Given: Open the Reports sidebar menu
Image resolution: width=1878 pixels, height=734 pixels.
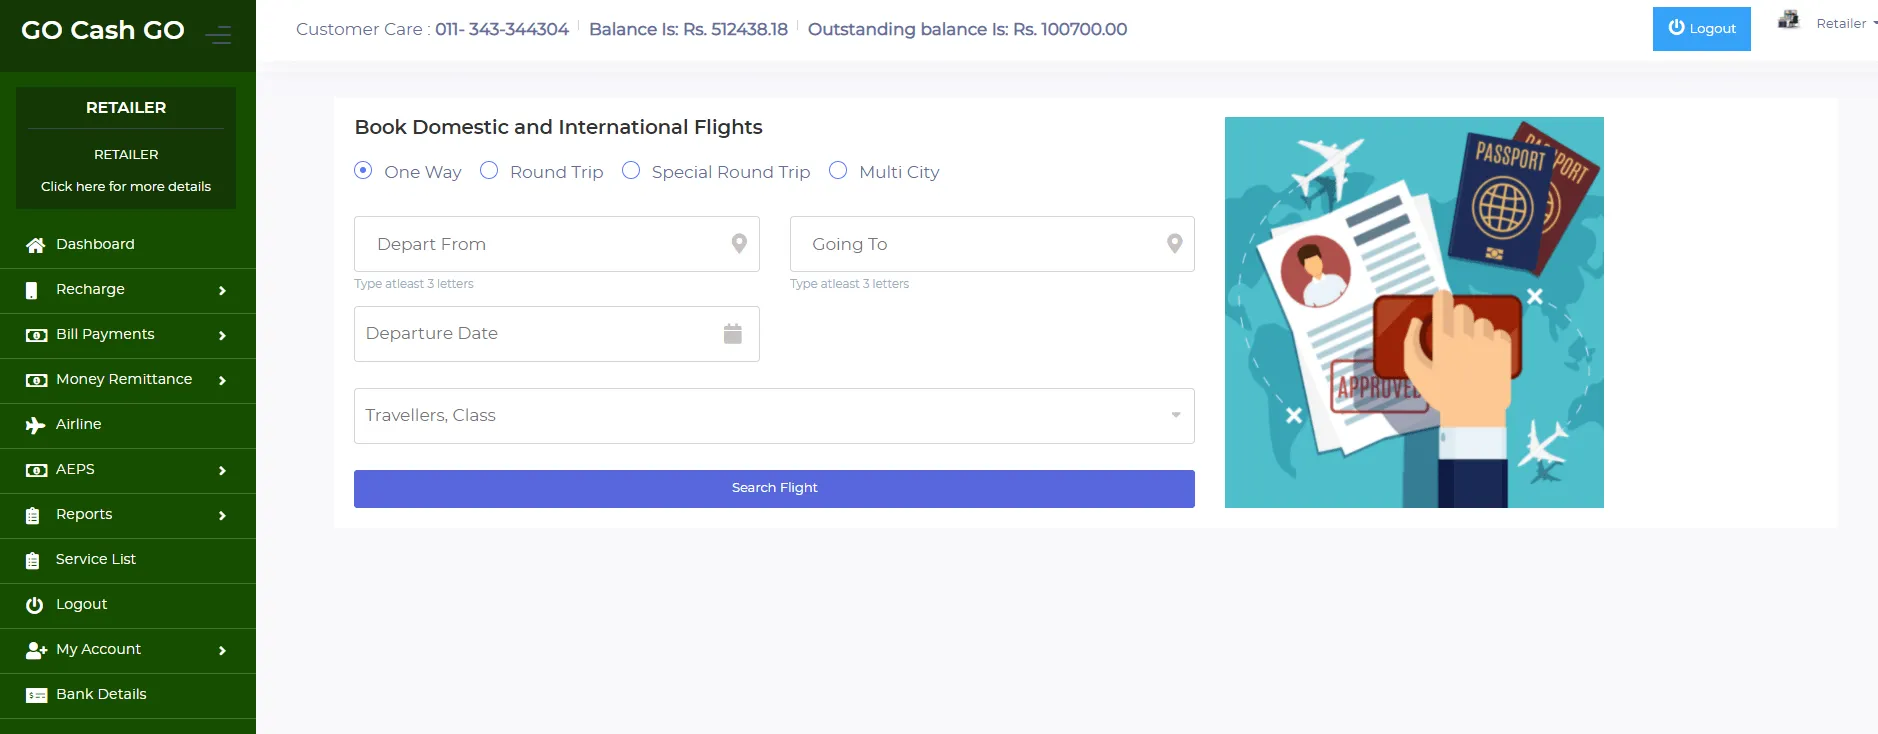Looking at the screenshot, I should [x=84, y=515].
